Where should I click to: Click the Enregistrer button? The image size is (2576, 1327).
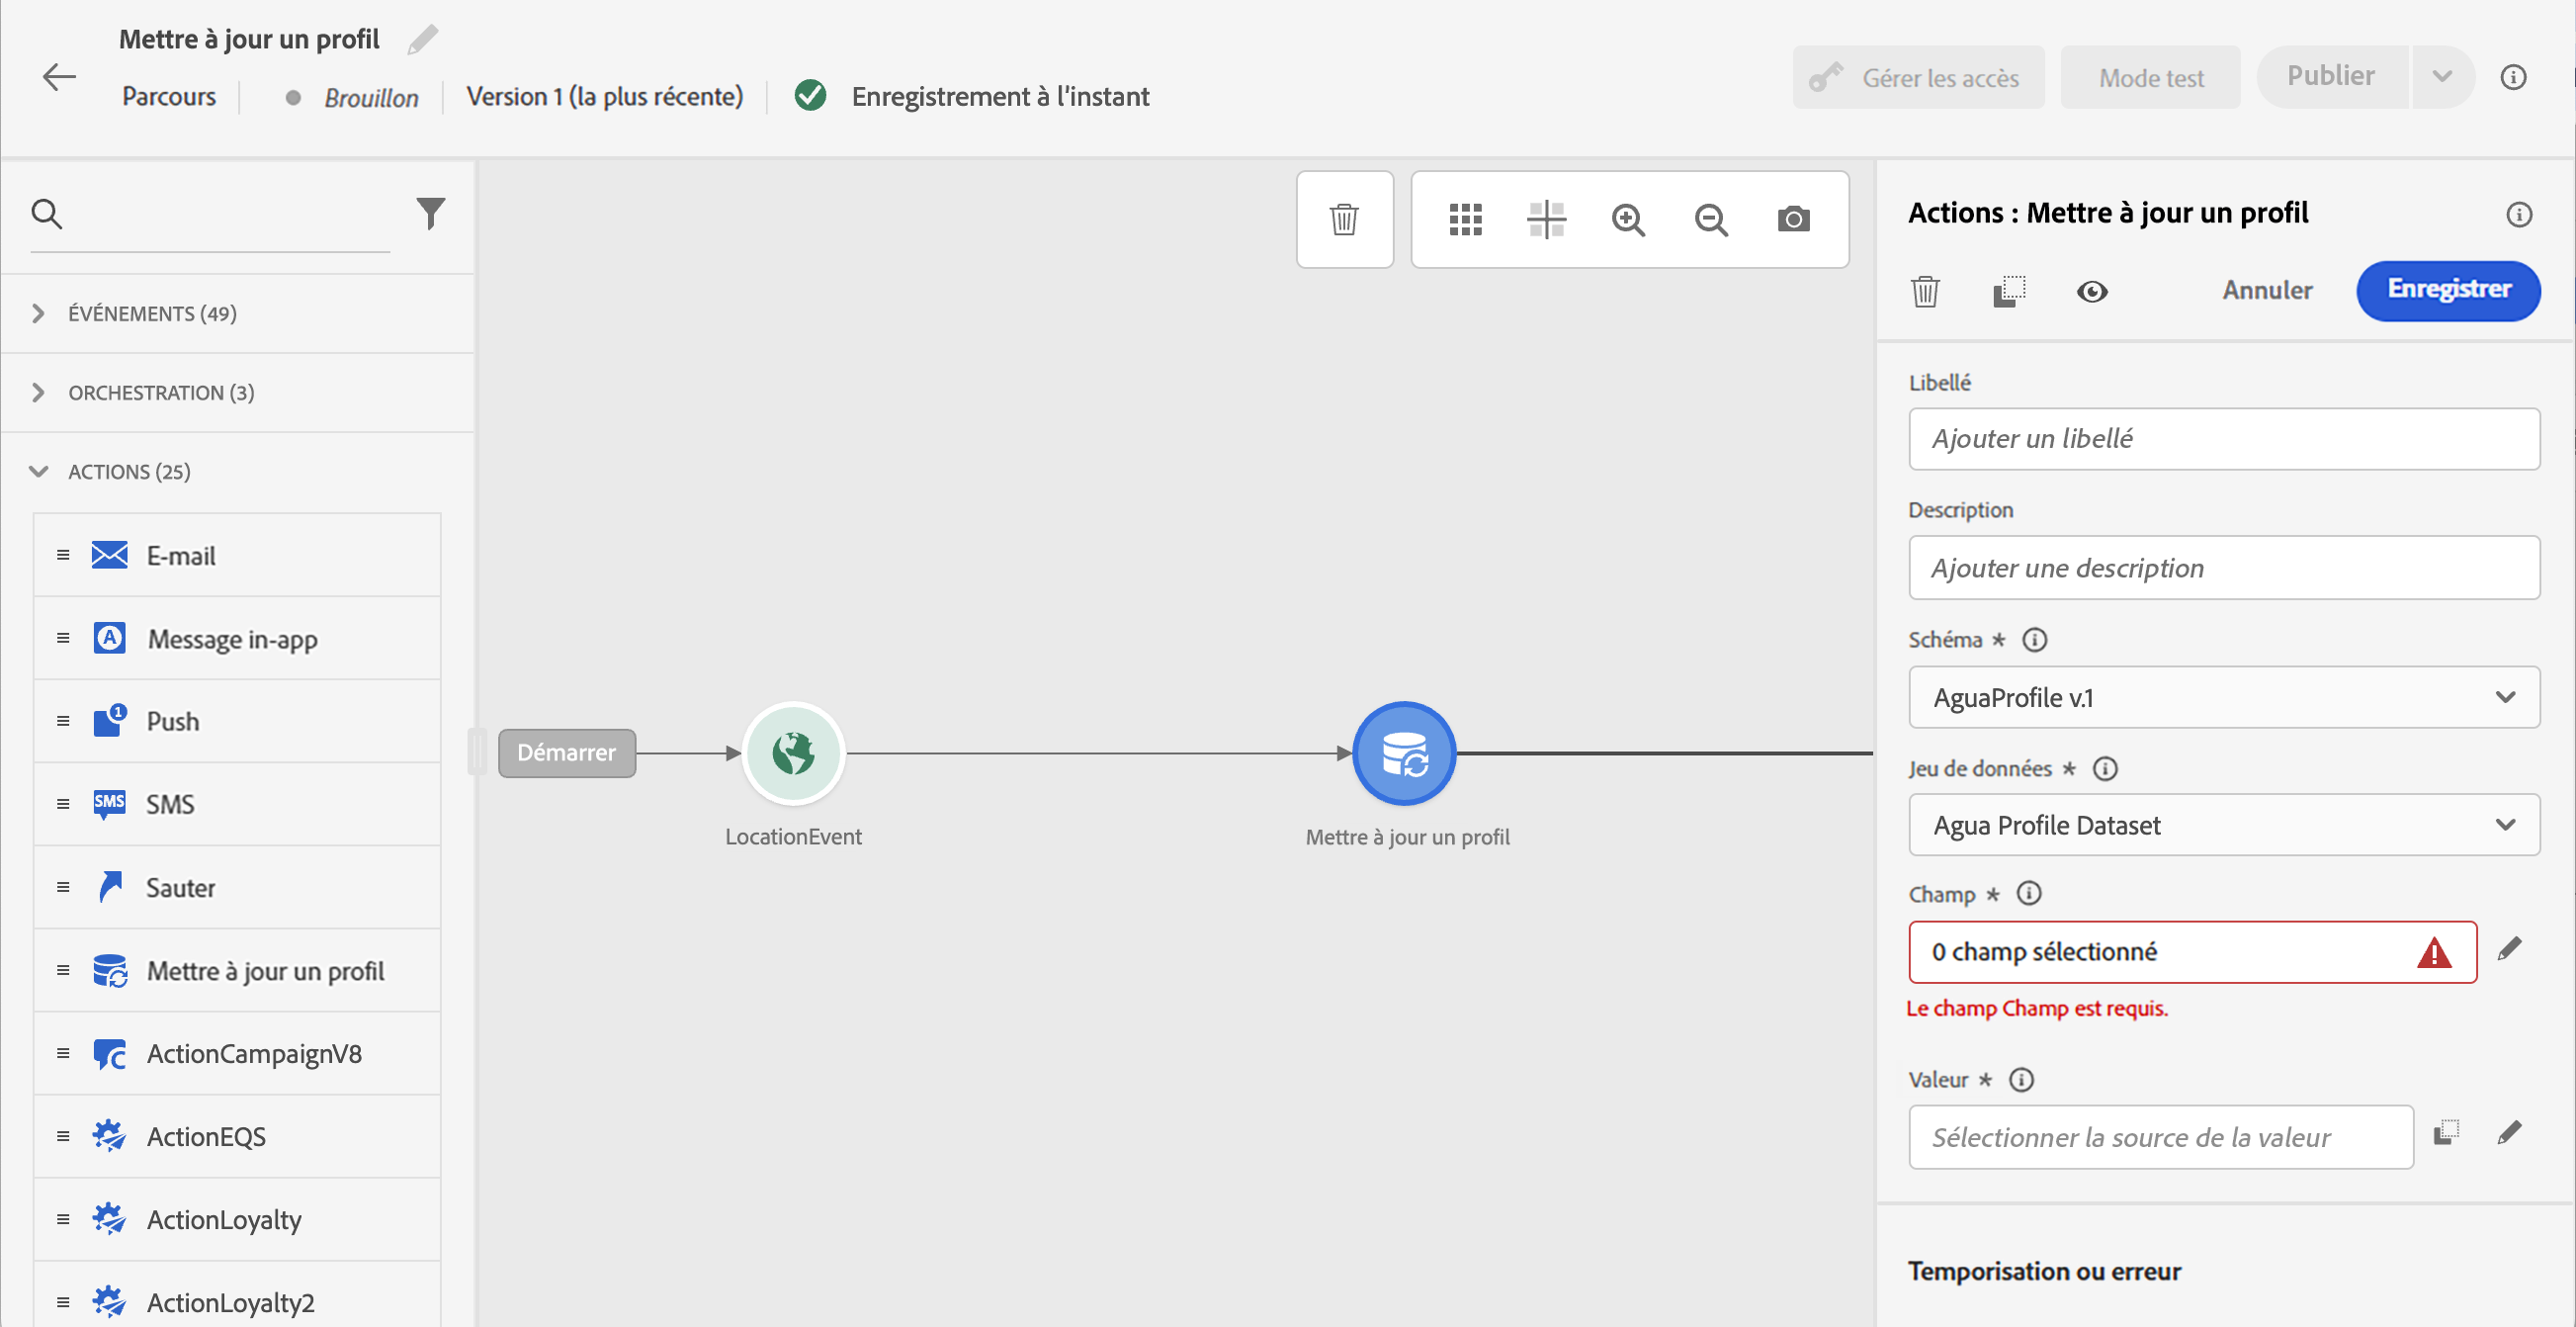pos(2447,290)
